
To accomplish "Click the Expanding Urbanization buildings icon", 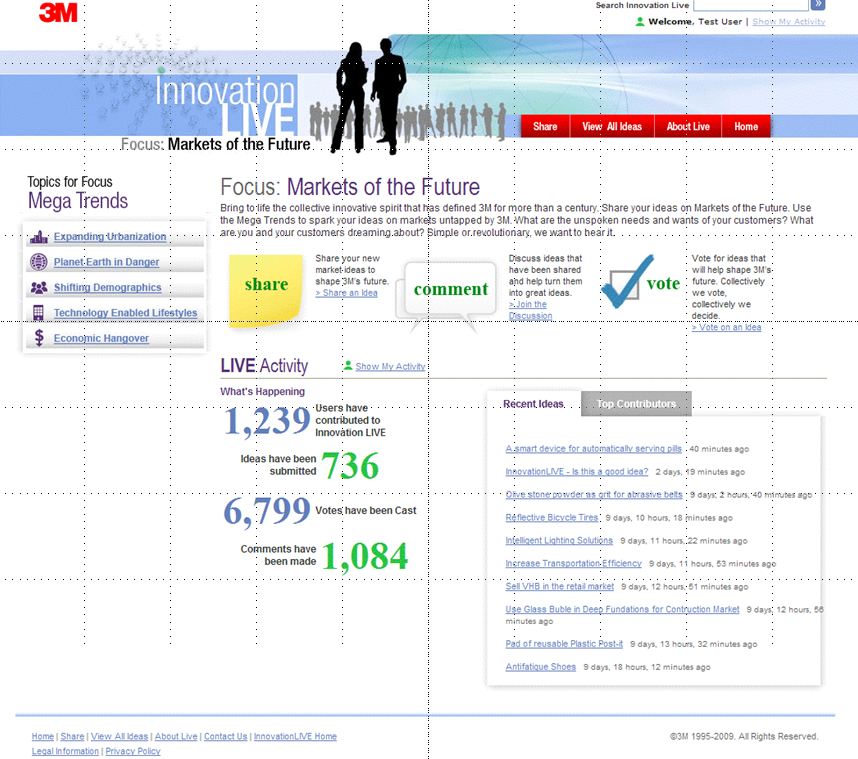I will [38, 237].
